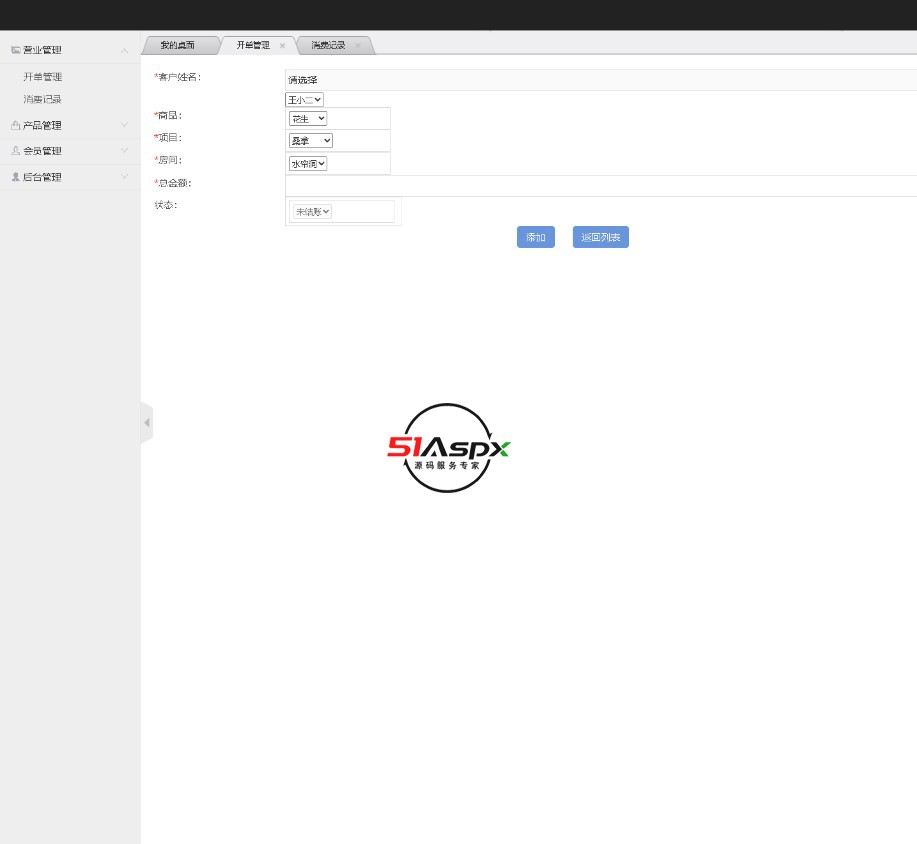Screen dimensions: 917x844
Task: Expand the 产品管理 menu chevron
Action: coord(125,125)
